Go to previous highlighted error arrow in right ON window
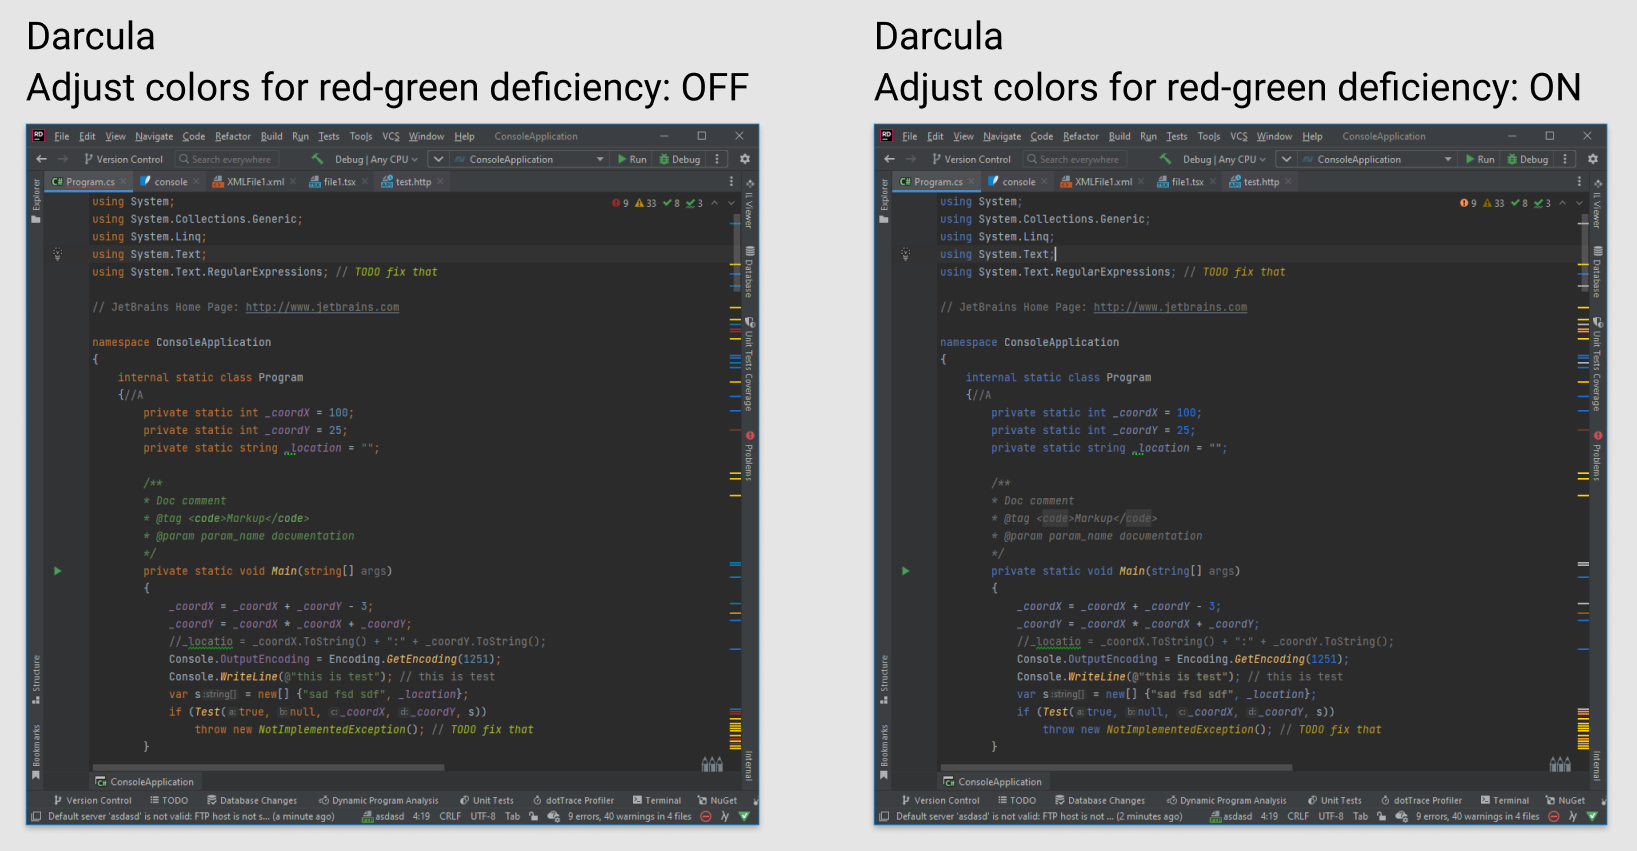The width and height of the screenshot is (1637, 851). (x=1562, y=203)
